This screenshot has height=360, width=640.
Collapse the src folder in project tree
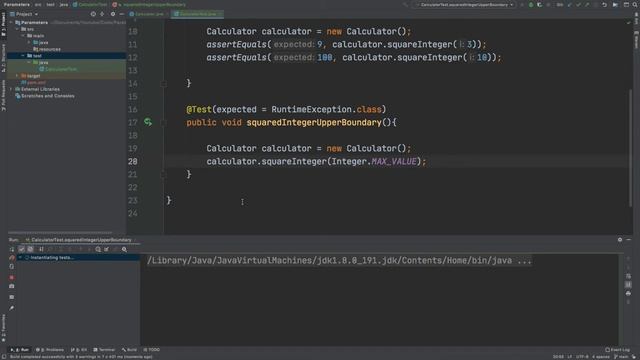pyautogui.click(x=17, y=29)
